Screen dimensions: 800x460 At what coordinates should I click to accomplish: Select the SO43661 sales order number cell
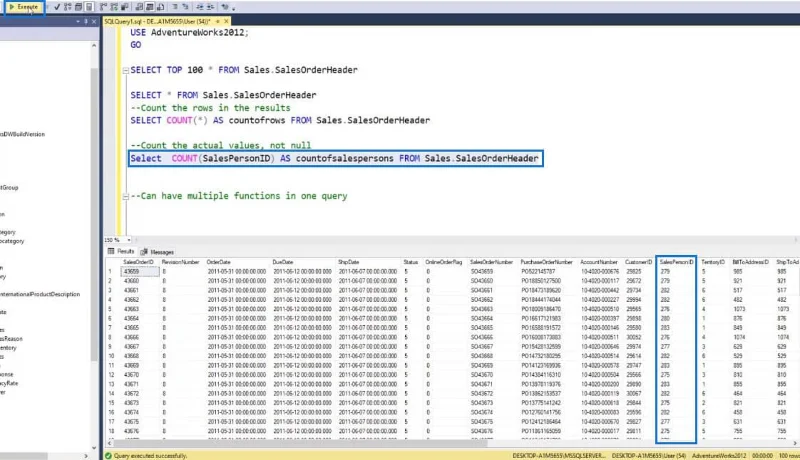tap(482, 291)
